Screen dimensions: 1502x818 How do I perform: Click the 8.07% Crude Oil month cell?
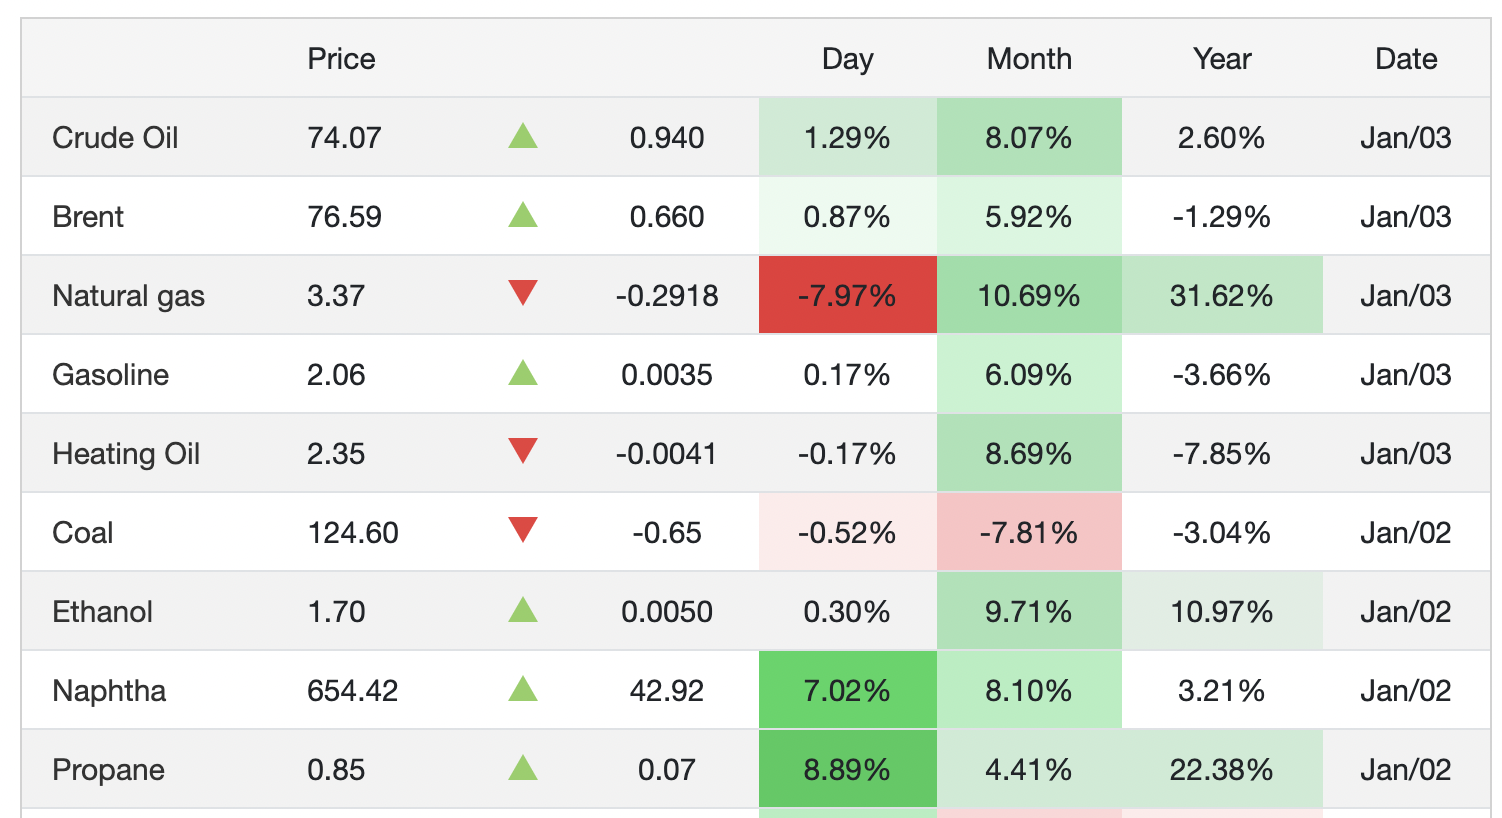(x=1029, y=137)
